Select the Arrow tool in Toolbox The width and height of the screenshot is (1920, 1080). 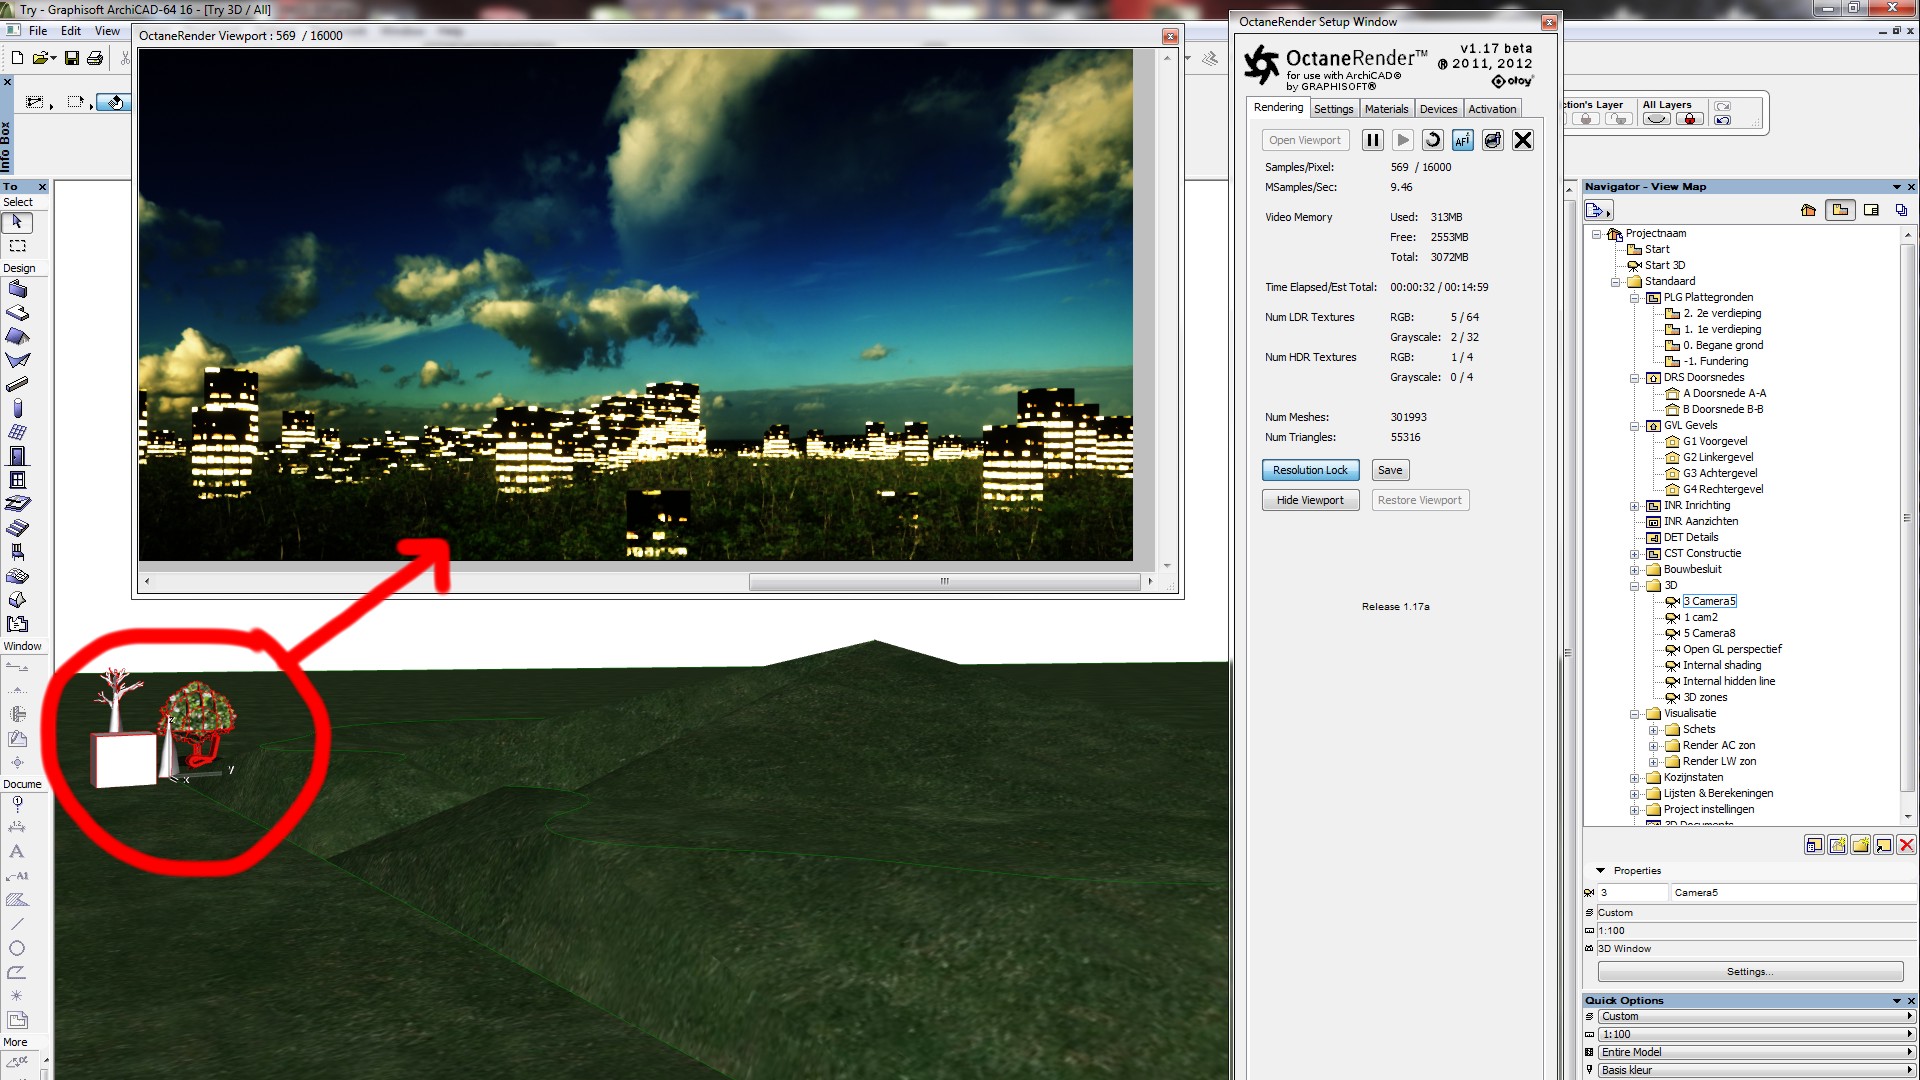tap(17, 222)
